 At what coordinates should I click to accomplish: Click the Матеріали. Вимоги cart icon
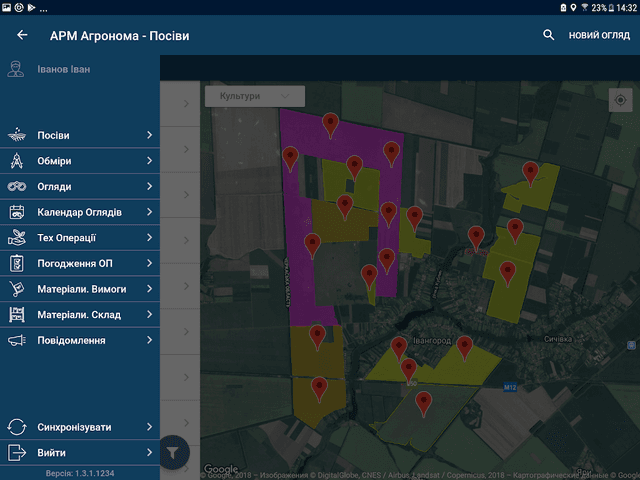pyautogui.click(x=17, y=289)
